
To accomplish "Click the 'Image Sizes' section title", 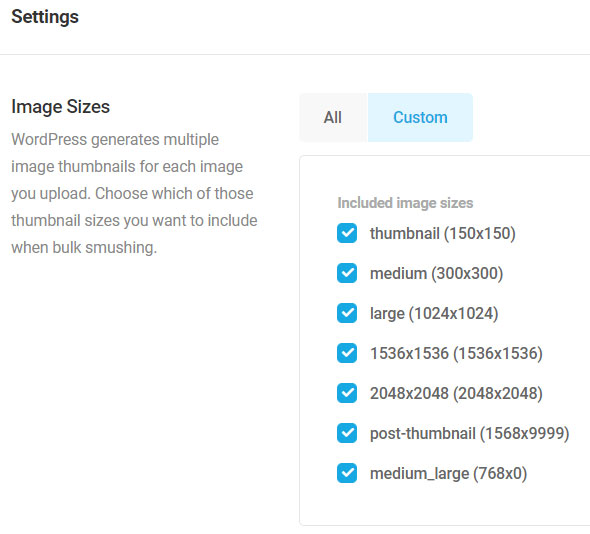I will click(x=61, y=107).
